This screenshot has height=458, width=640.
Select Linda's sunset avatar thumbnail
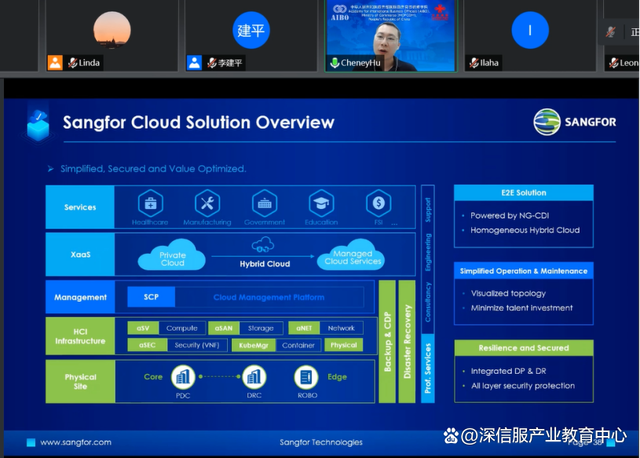(112, 29)
